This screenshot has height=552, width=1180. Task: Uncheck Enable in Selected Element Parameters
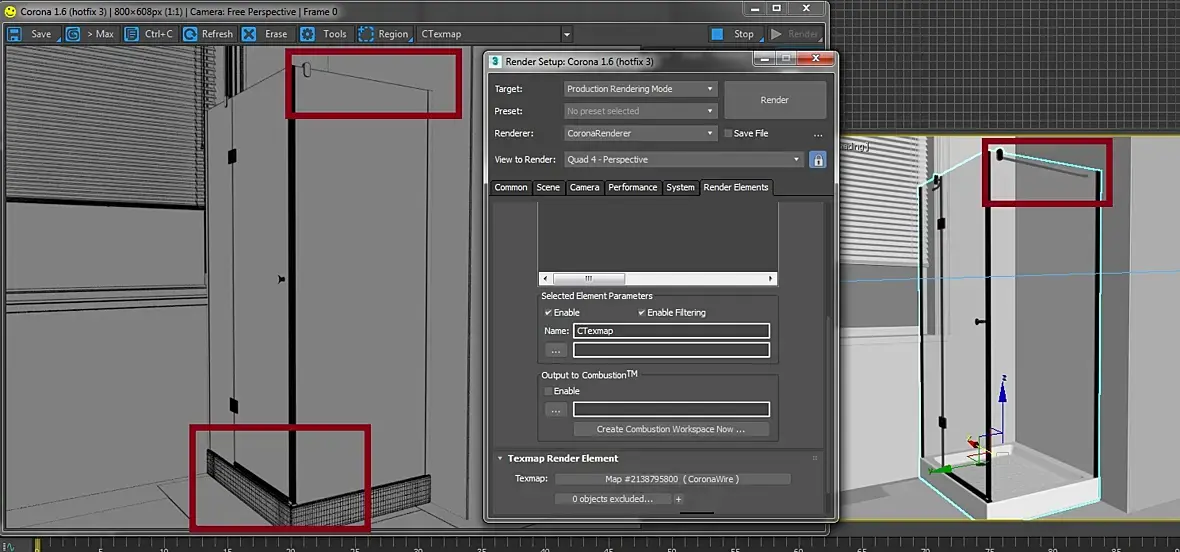click(548, 312)
